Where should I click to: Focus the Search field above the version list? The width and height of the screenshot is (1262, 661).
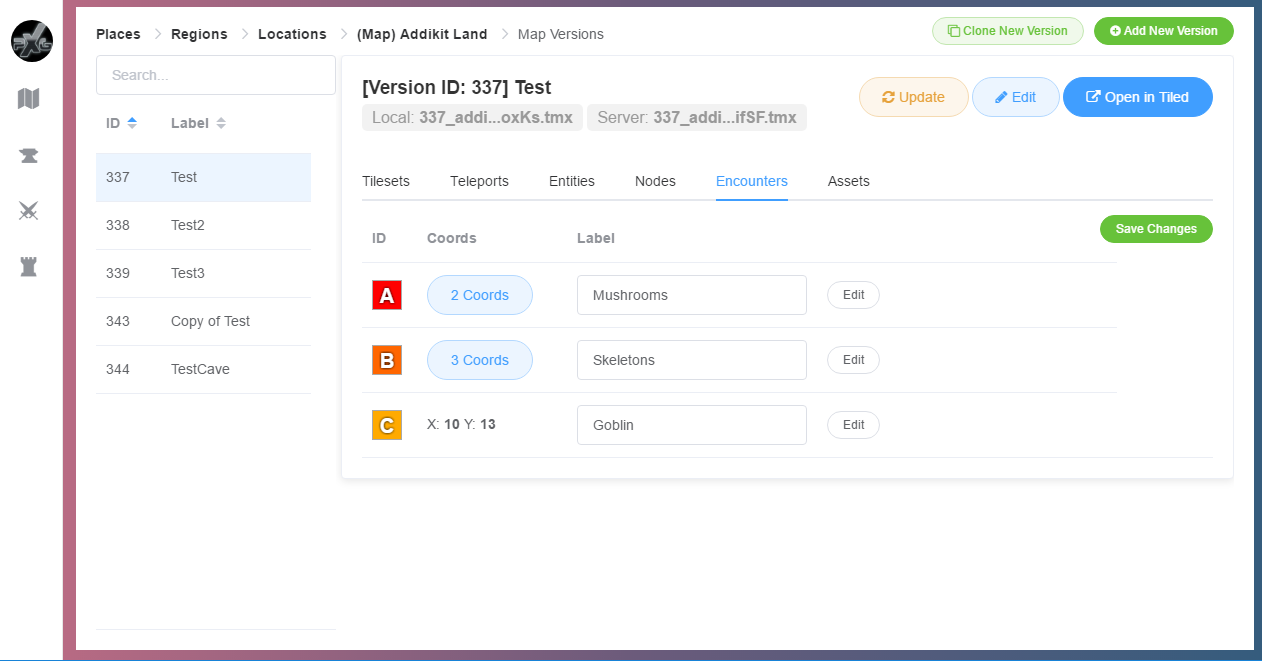216,75
